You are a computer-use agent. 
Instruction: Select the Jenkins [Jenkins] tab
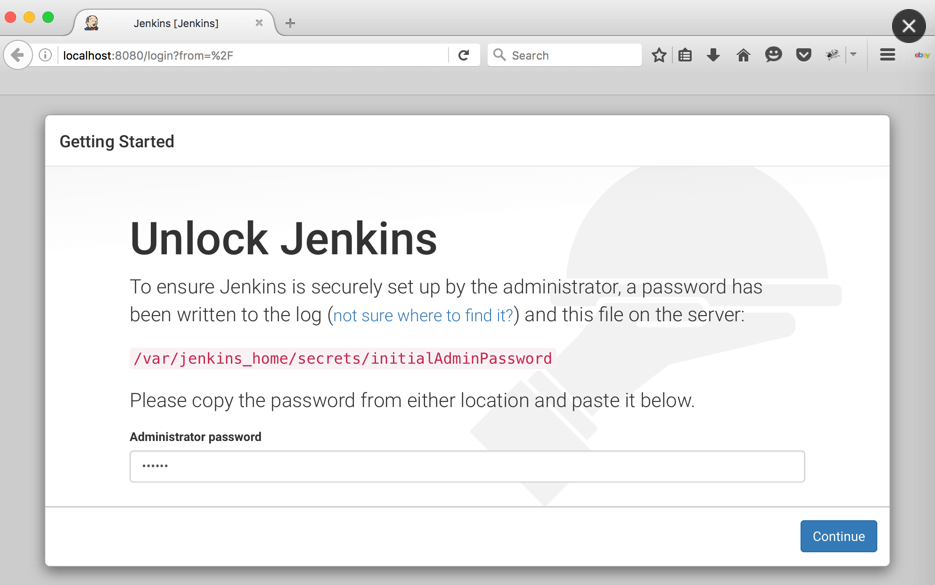[175, 23]
